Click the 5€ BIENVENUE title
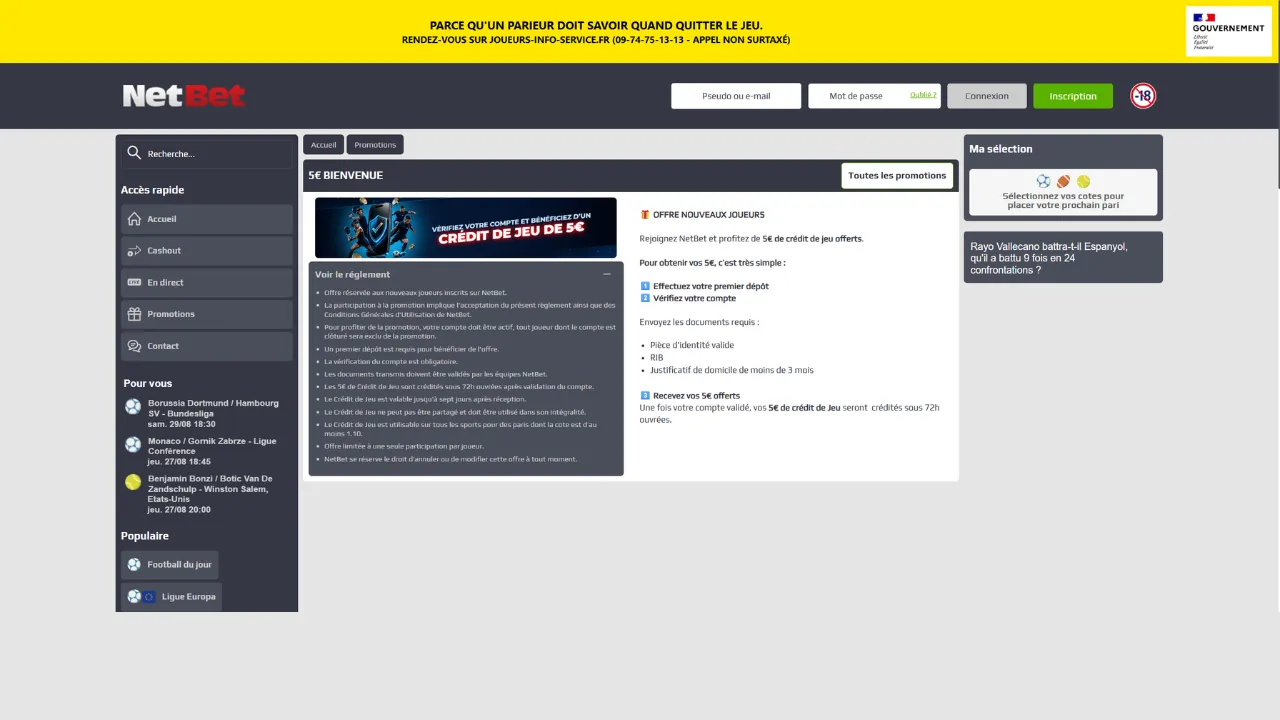This screenshot has width=1280, height=720. pyautogui.click(x=345, y=175)
